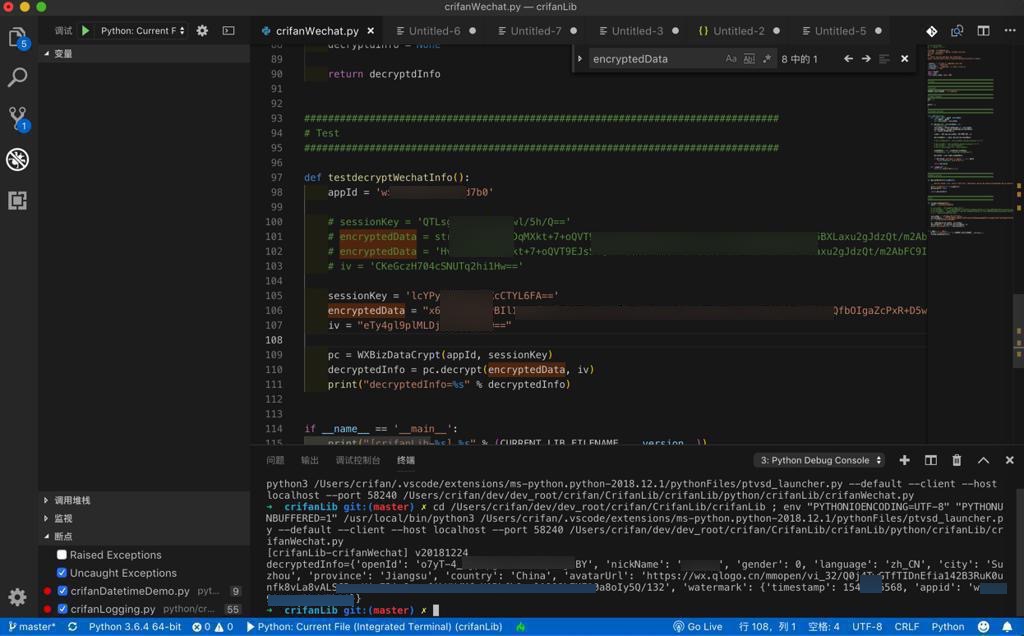
Task: Uncheck the Uncaught Exceptions breakpoint
Action: click(62, 573)
